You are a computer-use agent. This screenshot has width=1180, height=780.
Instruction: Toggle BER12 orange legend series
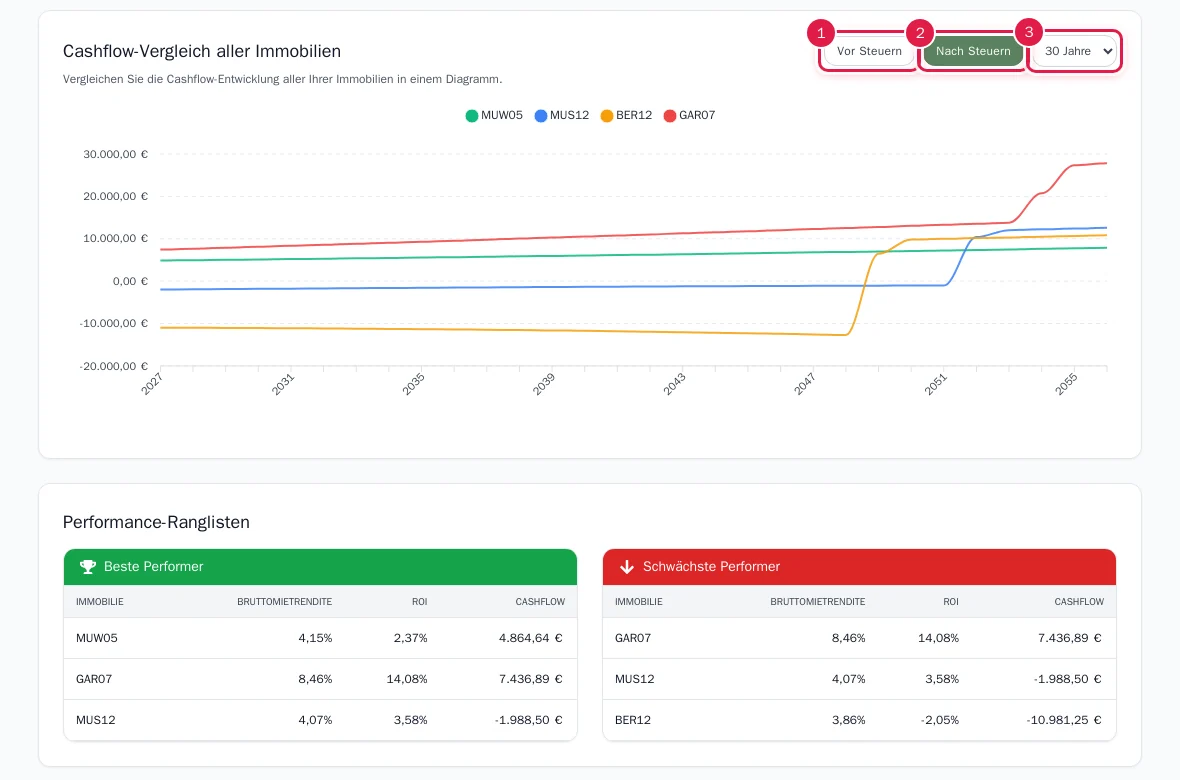626,115
